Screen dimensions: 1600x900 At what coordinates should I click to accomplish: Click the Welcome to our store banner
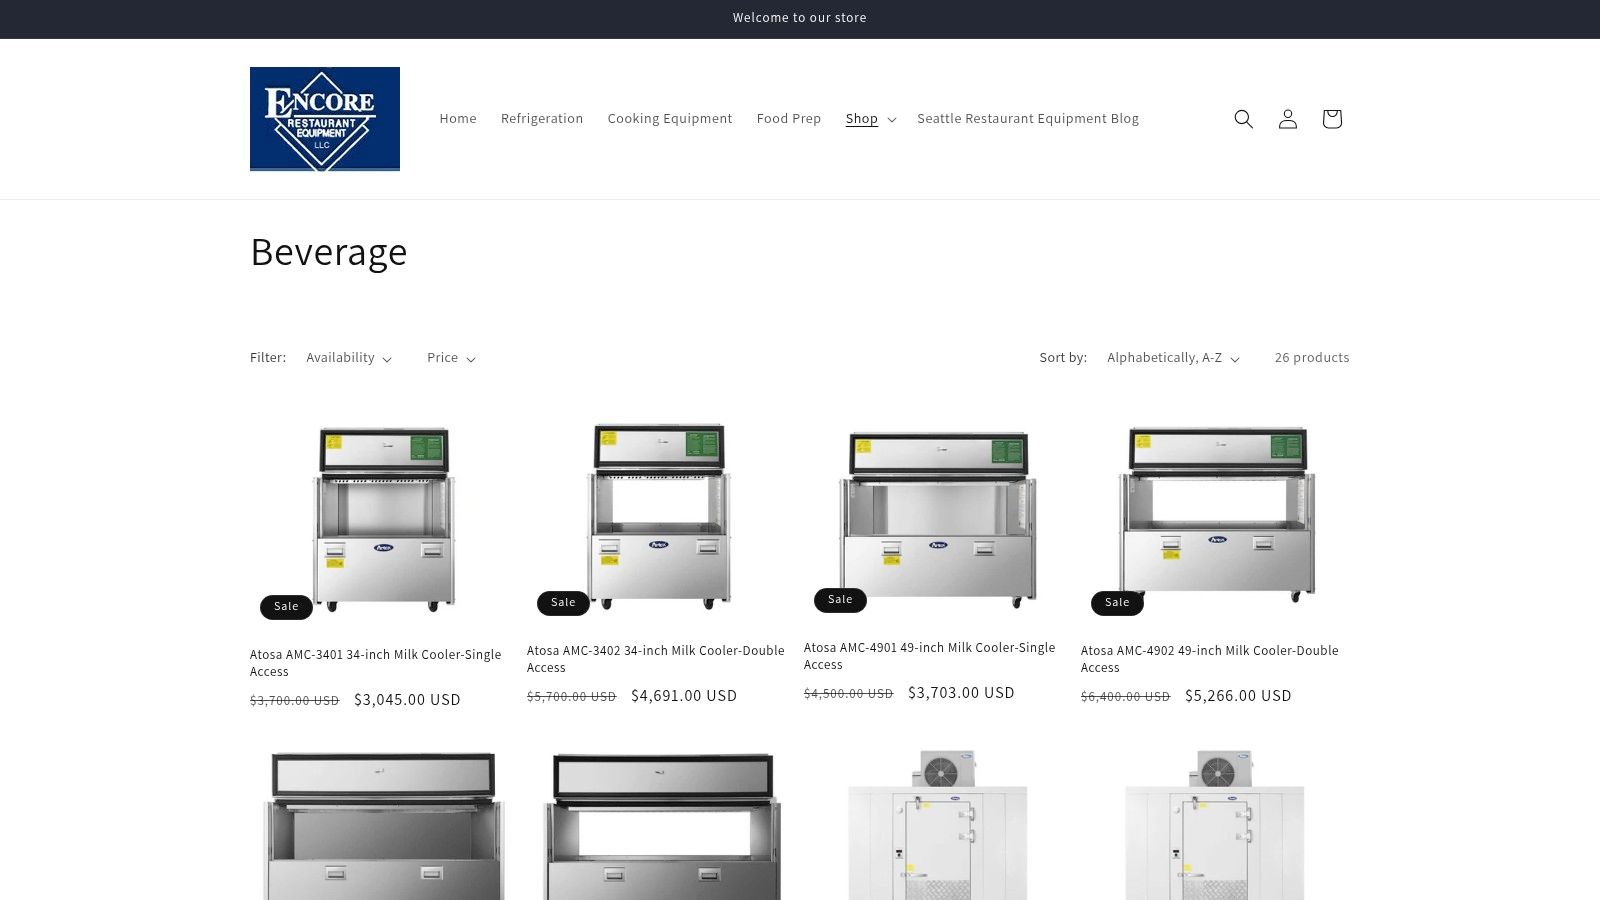point(800,18)
